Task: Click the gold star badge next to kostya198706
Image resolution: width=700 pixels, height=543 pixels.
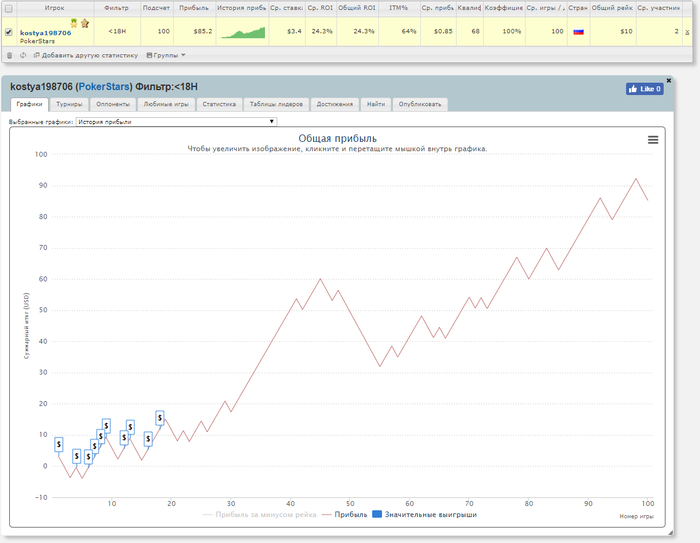Action: [x=85, y=23]
